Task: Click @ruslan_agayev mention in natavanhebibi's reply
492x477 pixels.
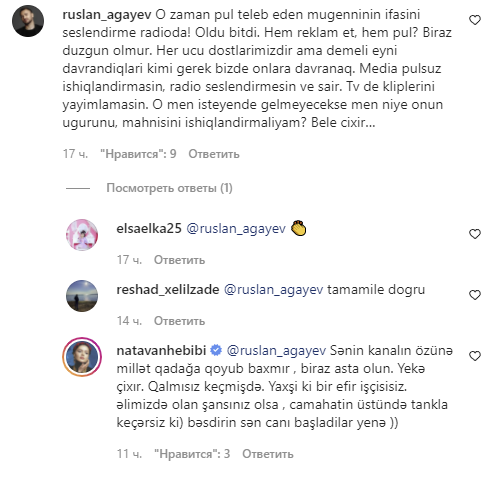Action: 276,351
